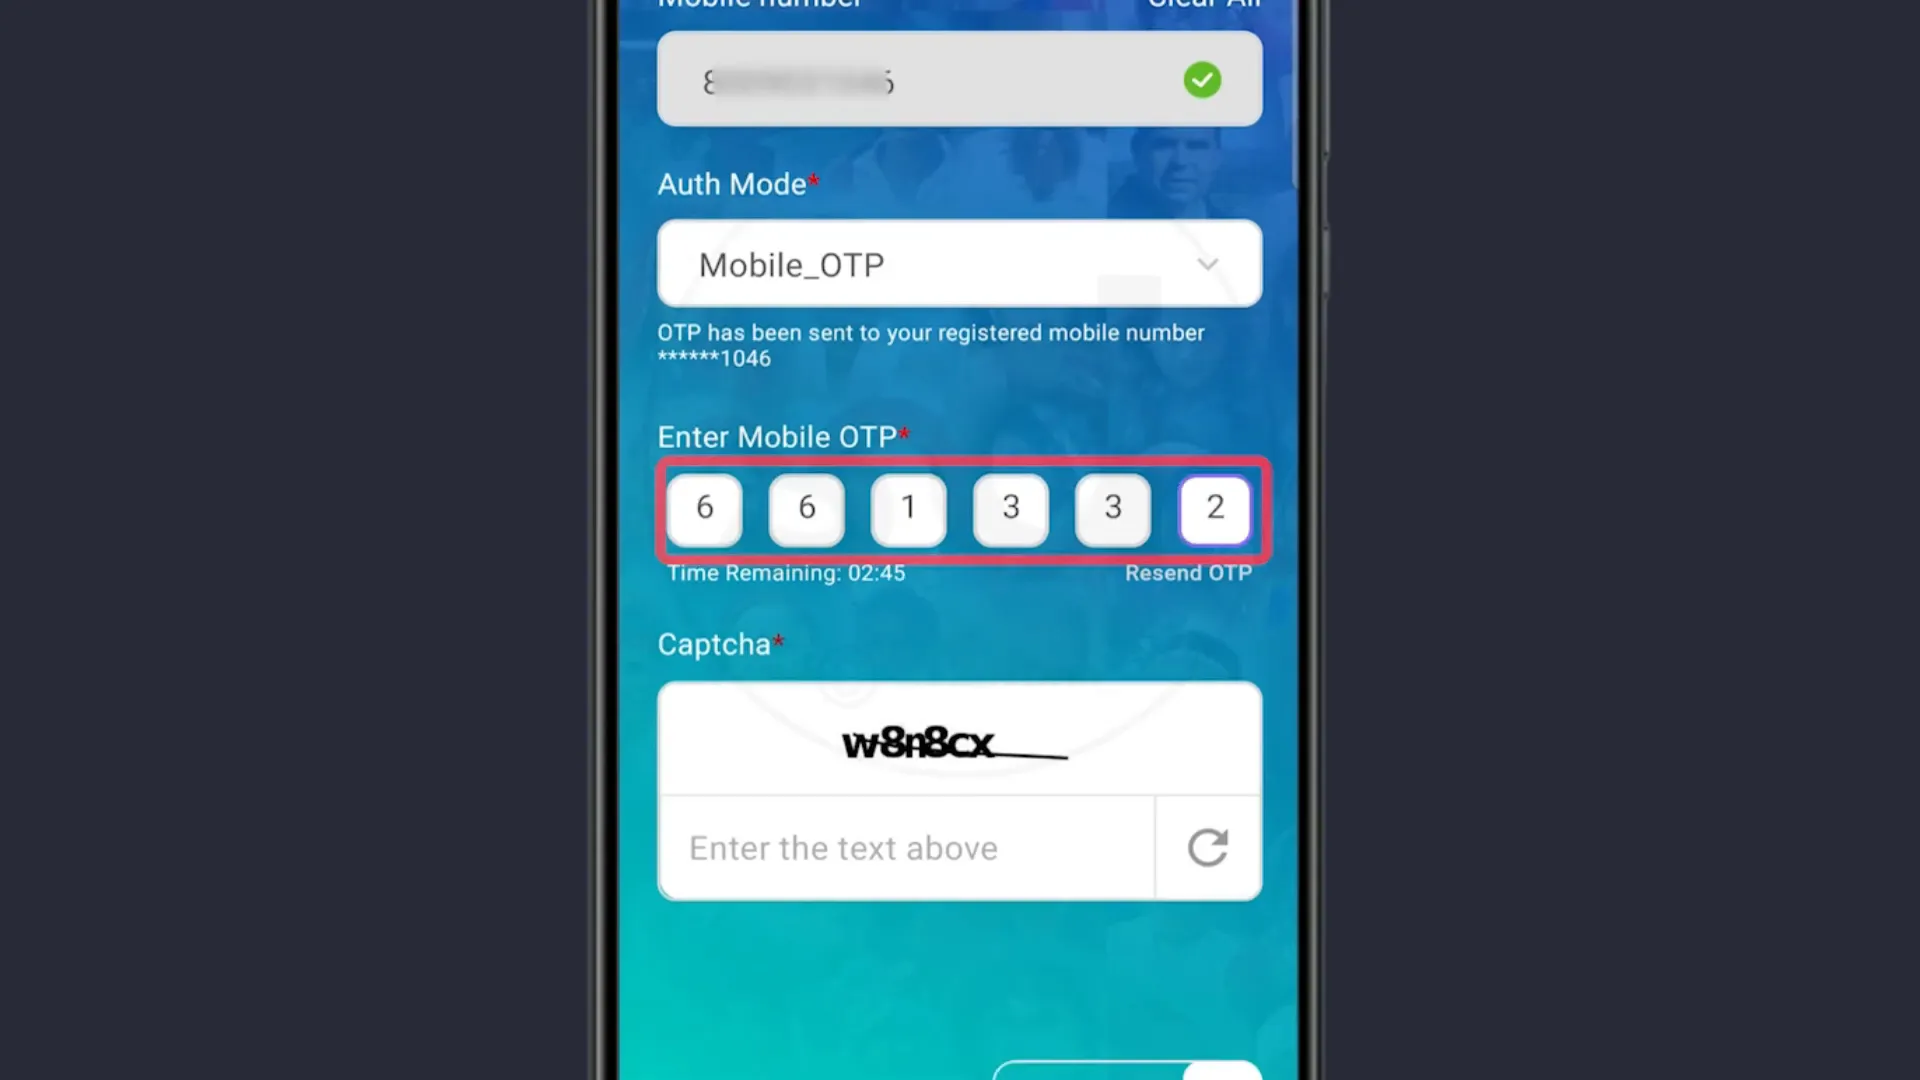Click time remaining countdown display

(x=786, y=572)
